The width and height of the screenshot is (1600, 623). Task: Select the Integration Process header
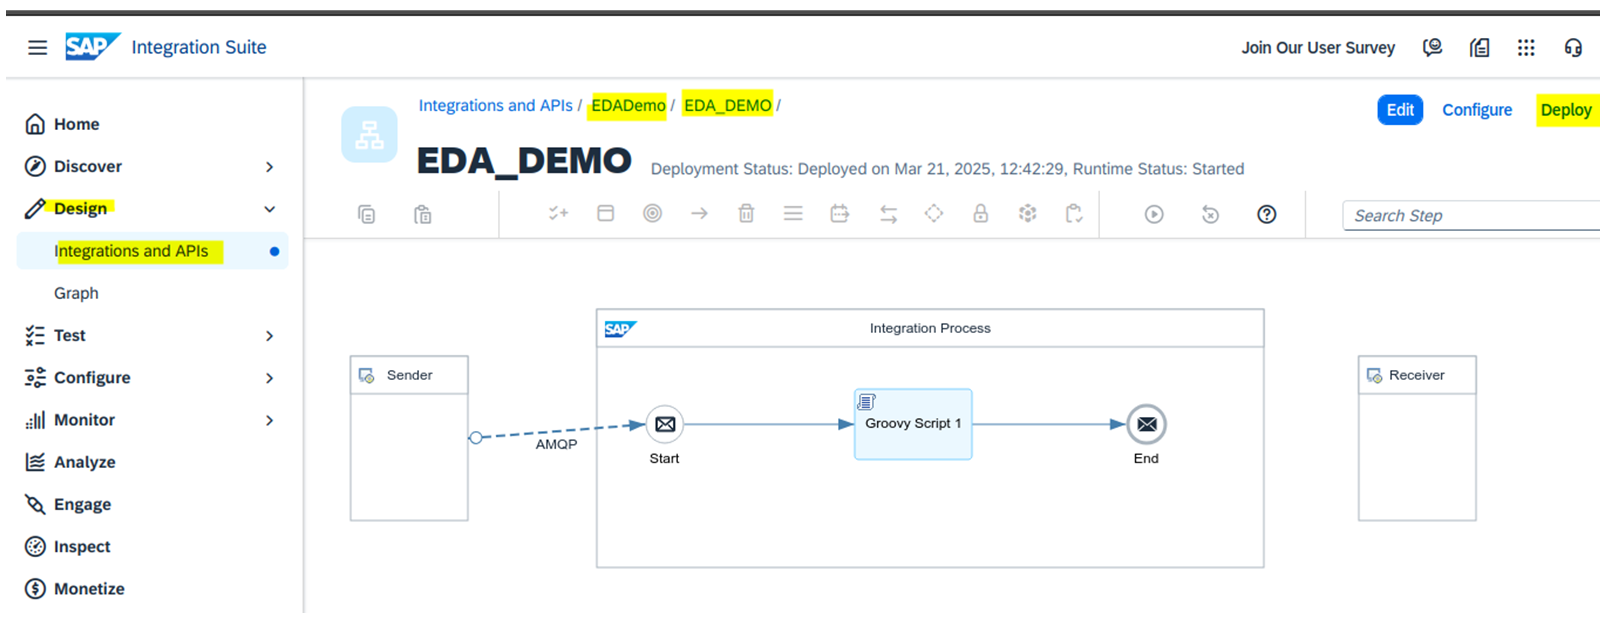[x=930, y=328]
